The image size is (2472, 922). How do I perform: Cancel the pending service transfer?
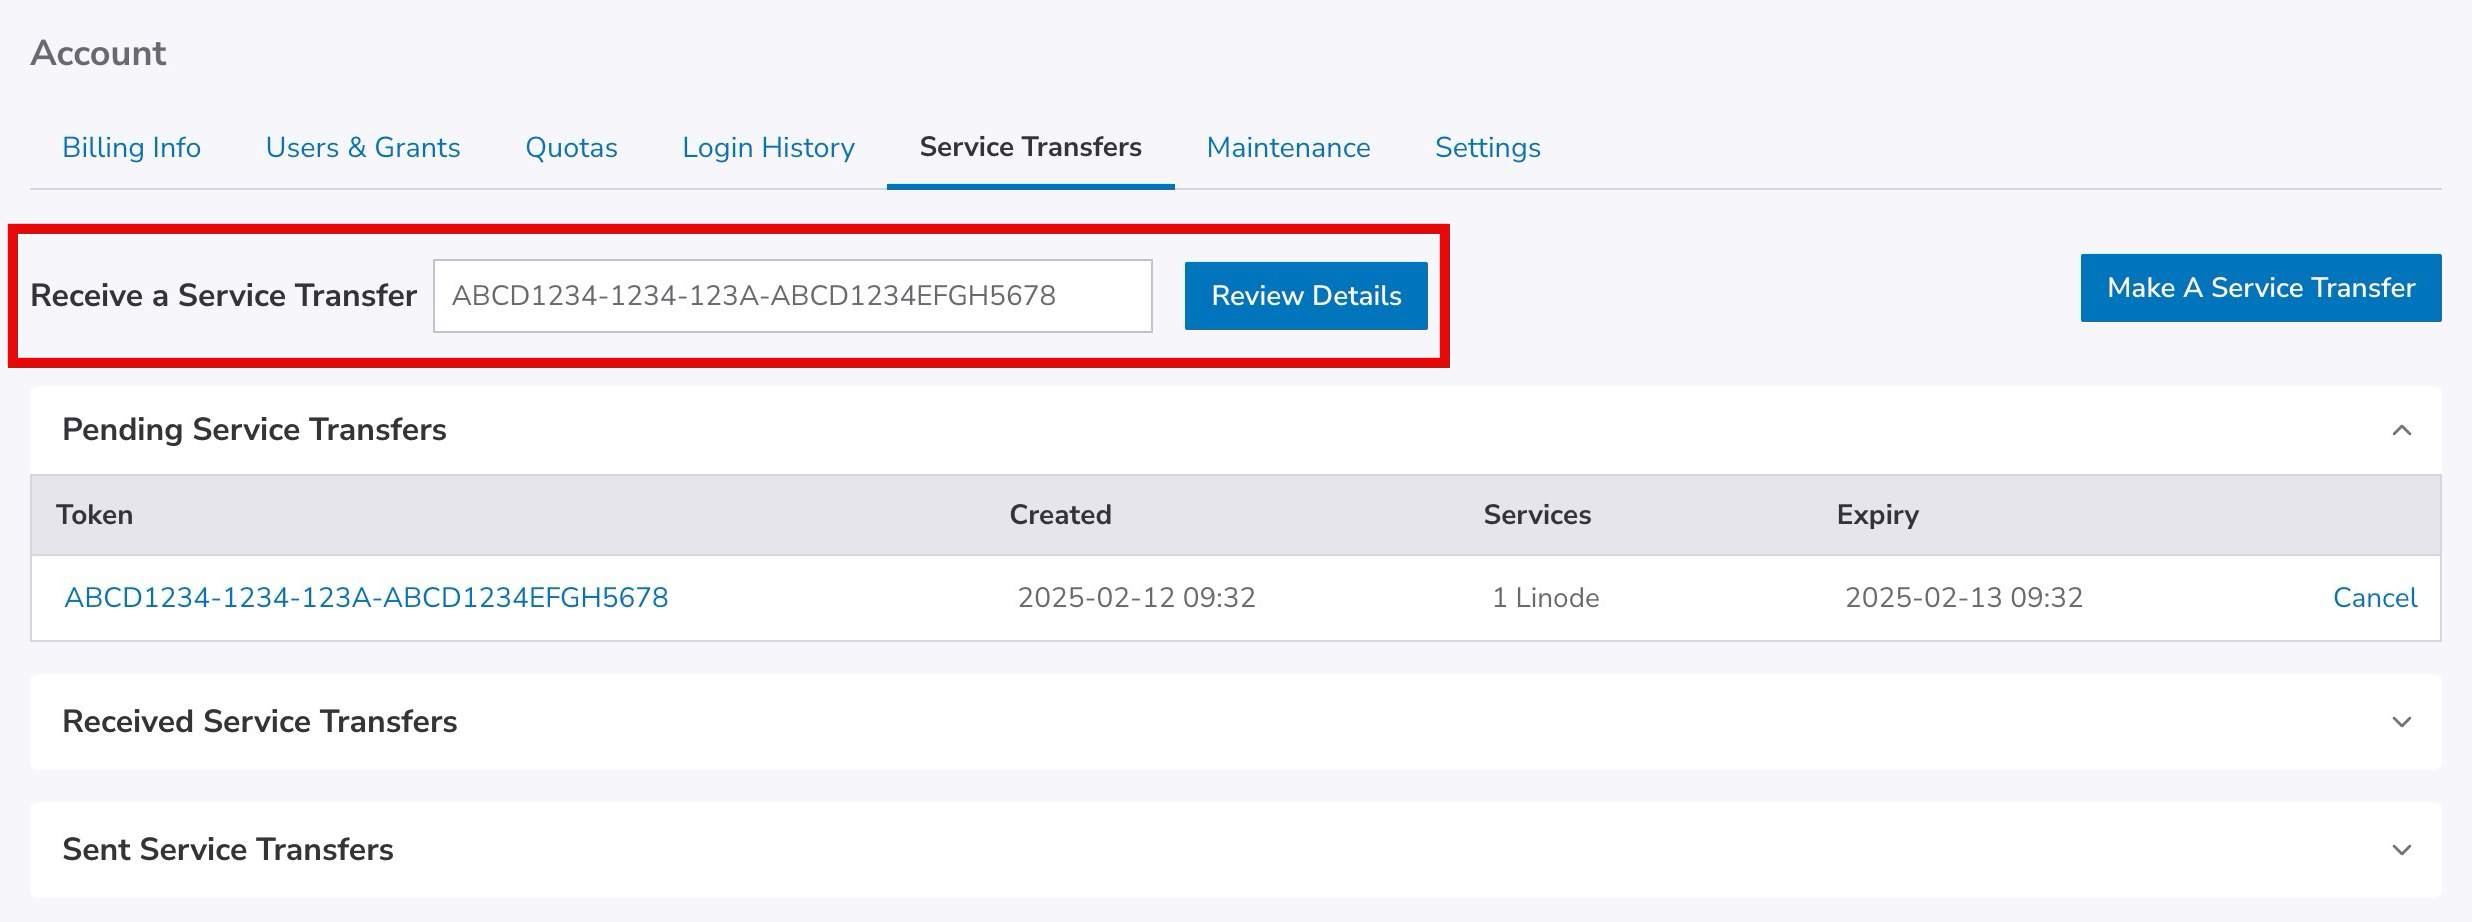2374,598
